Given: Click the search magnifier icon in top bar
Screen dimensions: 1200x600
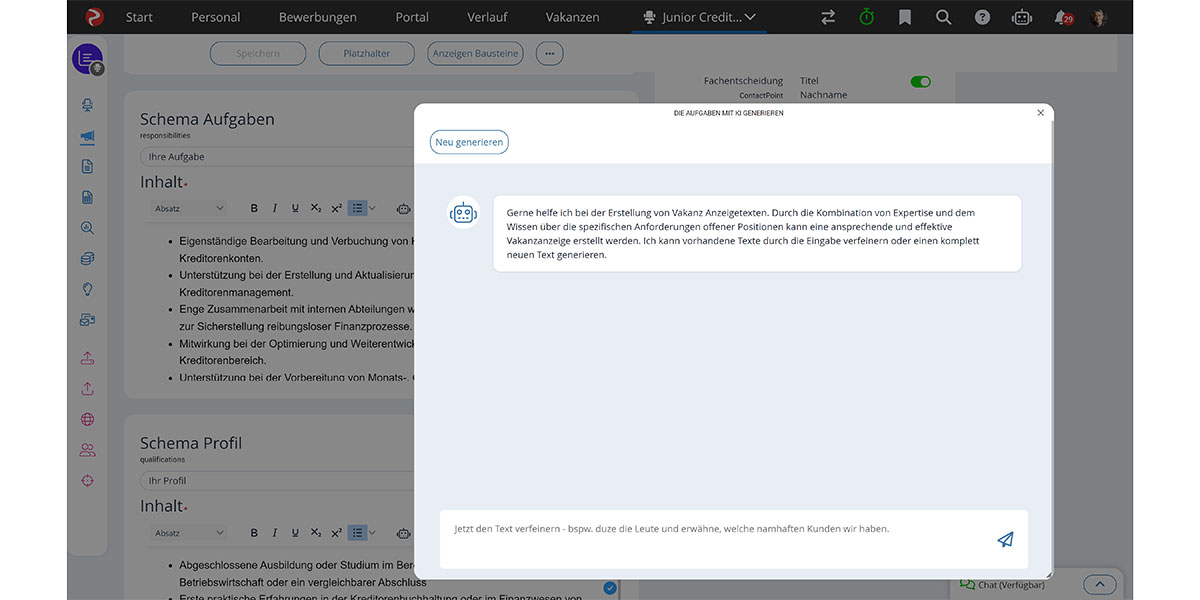Looking at the screenshot, I should click(943, 17).
